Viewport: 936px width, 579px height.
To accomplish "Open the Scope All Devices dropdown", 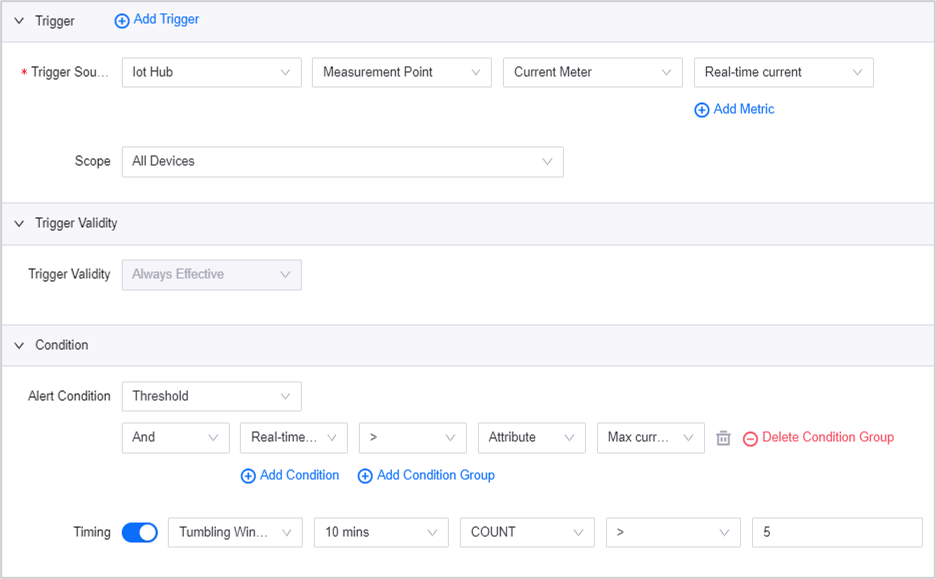I will click(342, 161).
